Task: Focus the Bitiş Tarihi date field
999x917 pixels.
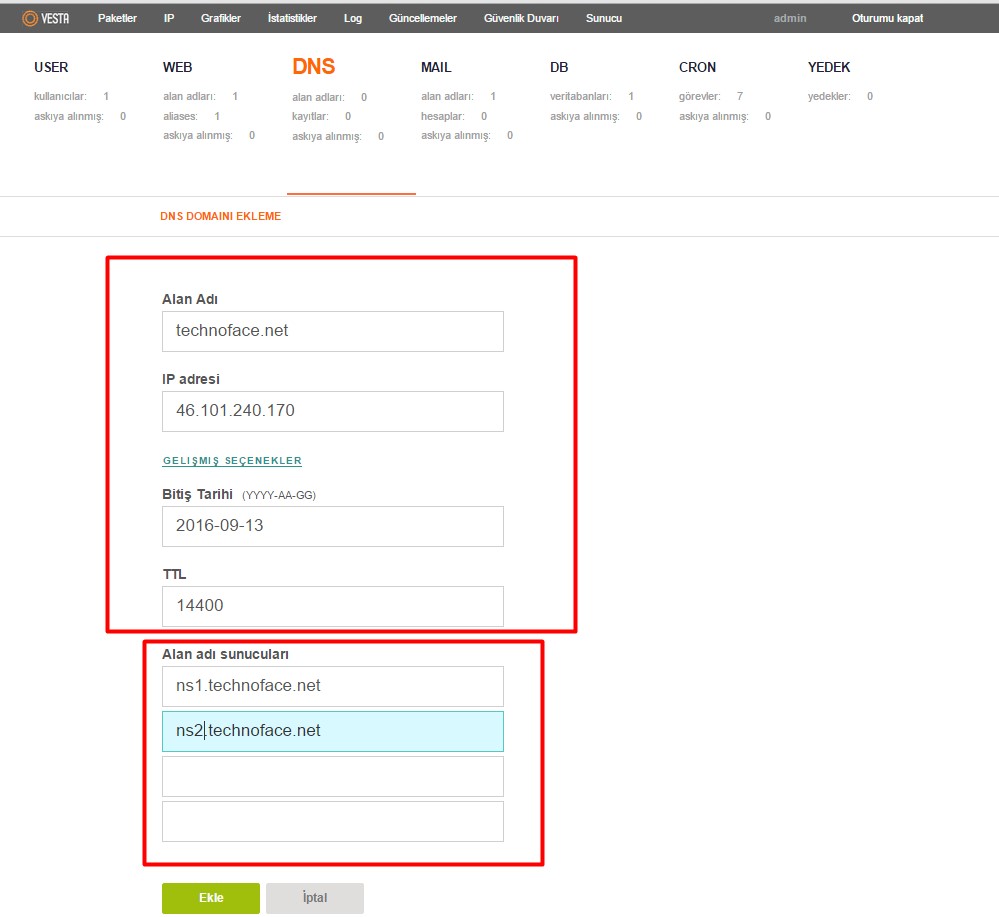Action: 332,526
